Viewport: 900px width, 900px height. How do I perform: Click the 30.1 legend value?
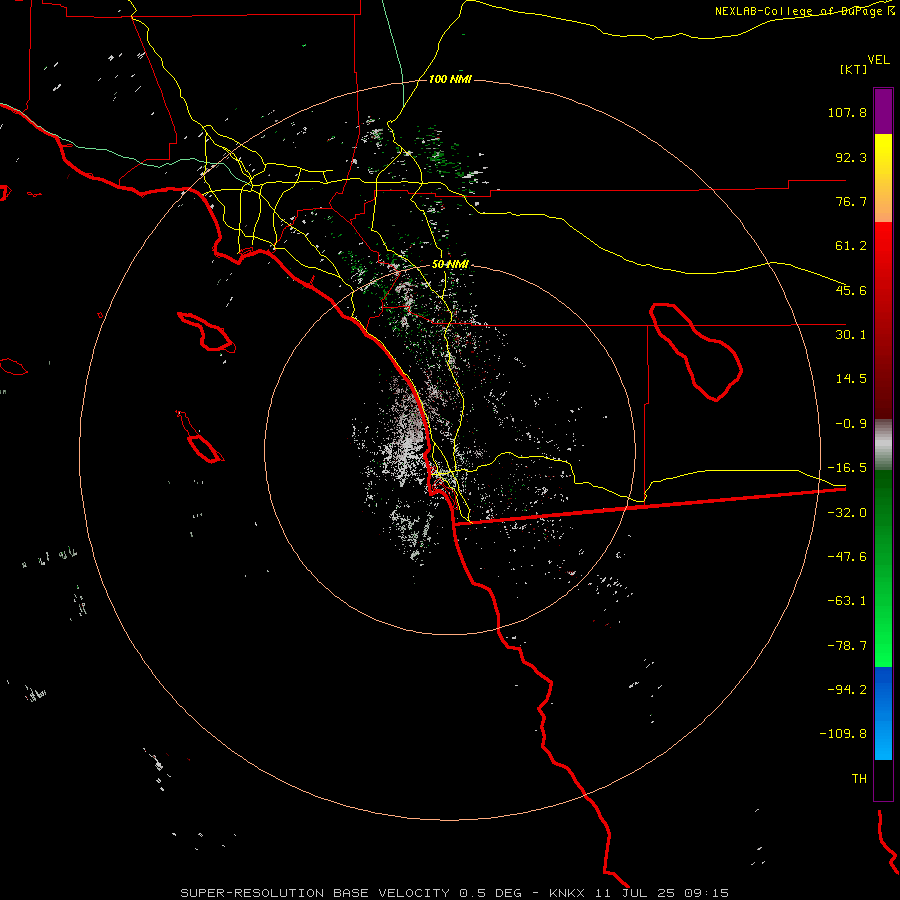click(851, 335)
